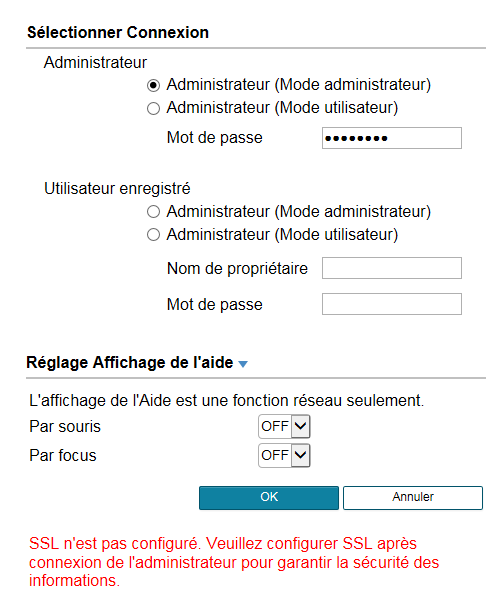Screen dimensions: 500x603
Task: Click the Sélectionner Connexion heading
Action: click(x=118, y=32)
